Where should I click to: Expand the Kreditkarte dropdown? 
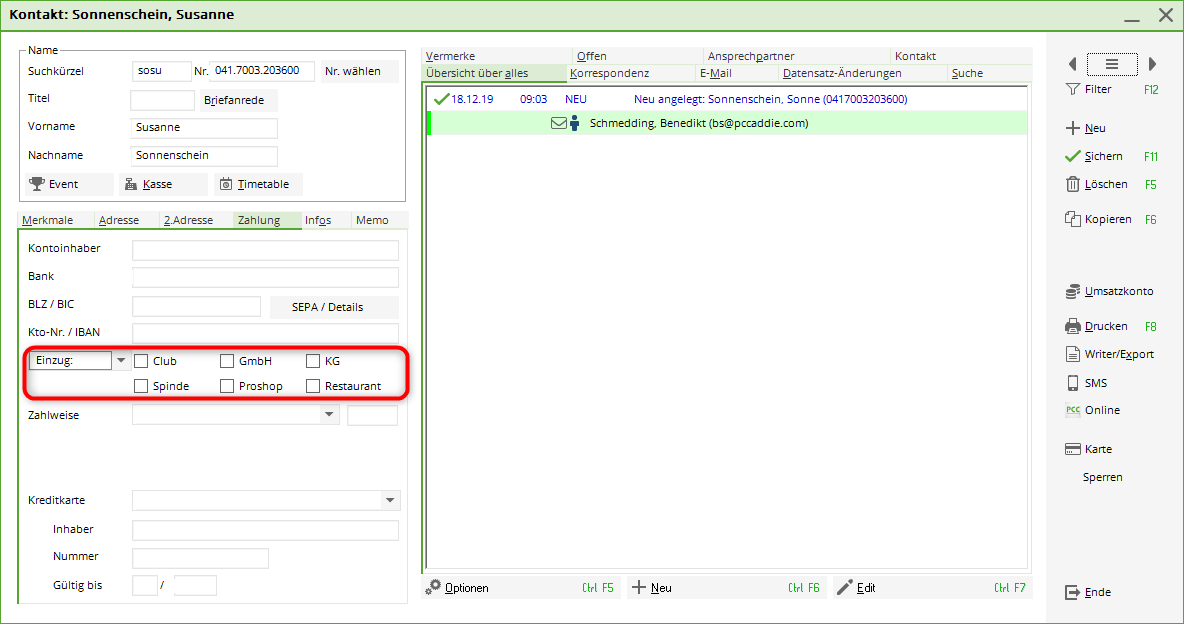point(389,500)
